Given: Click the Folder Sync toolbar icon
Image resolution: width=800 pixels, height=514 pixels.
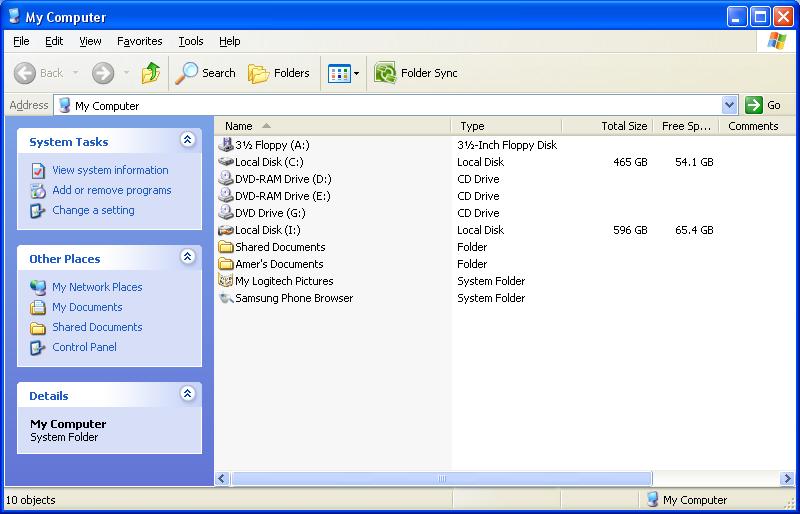Looking at the screenshot, I should [x=385, y=73].
